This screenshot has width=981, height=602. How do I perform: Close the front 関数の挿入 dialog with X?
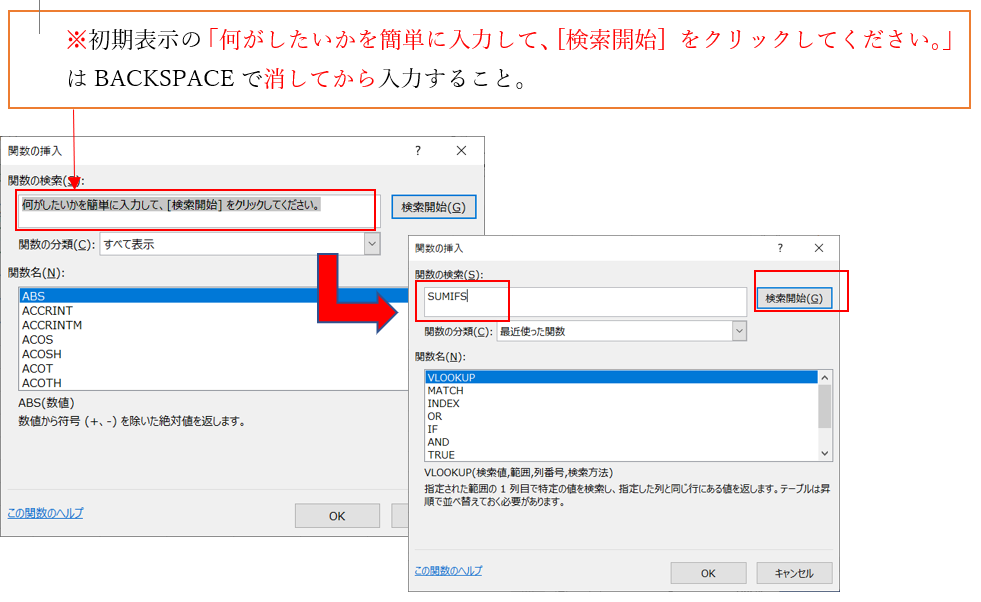click(x=819, y=248)
